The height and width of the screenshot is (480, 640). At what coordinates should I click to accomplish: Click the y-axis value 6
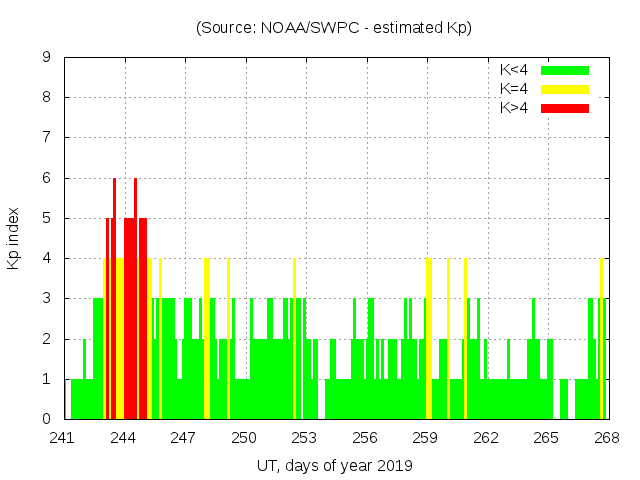47,178
